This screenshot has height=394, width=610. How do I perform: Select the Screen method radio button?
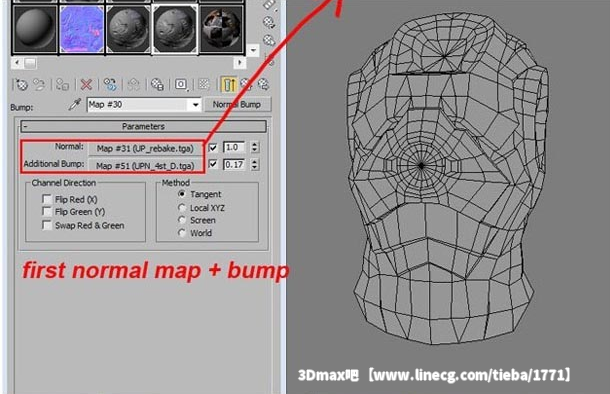point(182,220)
